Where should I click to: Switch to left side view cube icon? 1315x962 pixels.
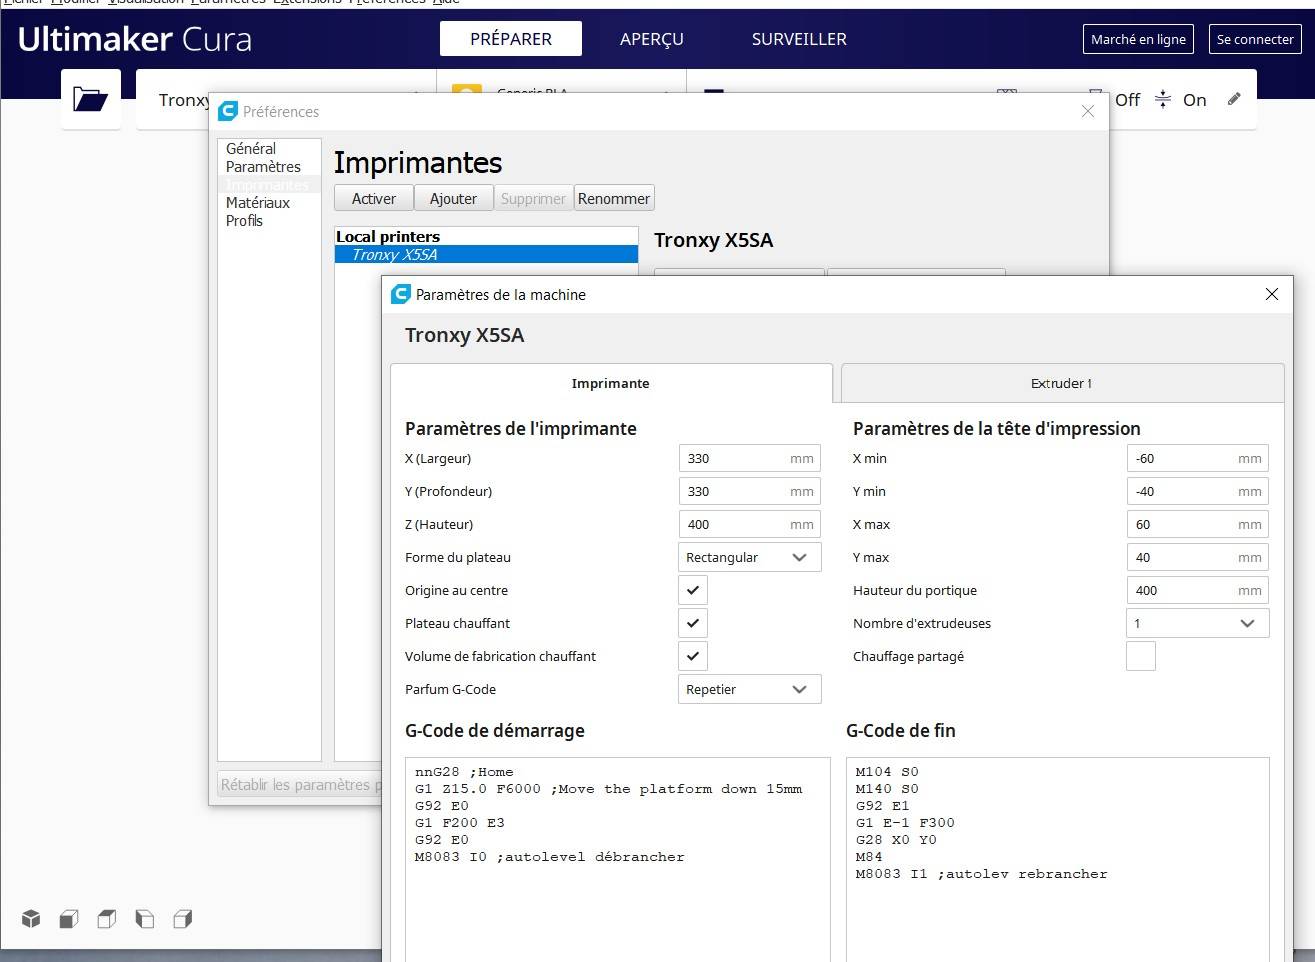click(x=145, y=919)
